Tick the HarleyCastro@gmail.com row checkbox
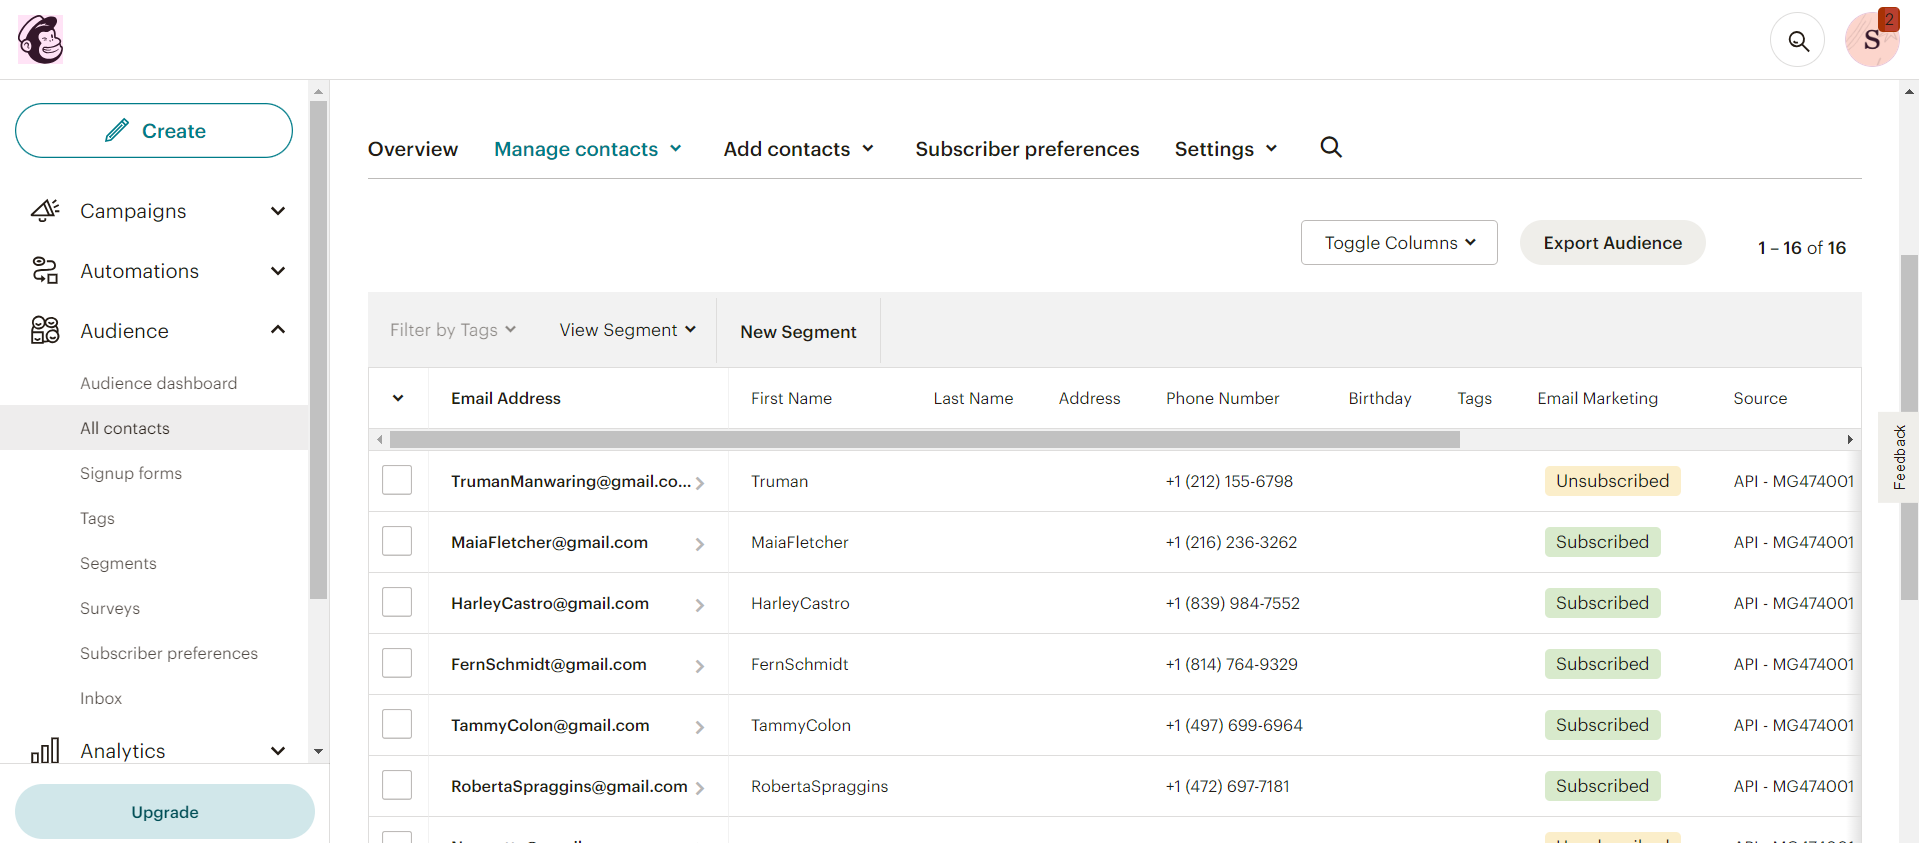Image resolution: width=1919 pixels, height=843 pixels. 397,603
